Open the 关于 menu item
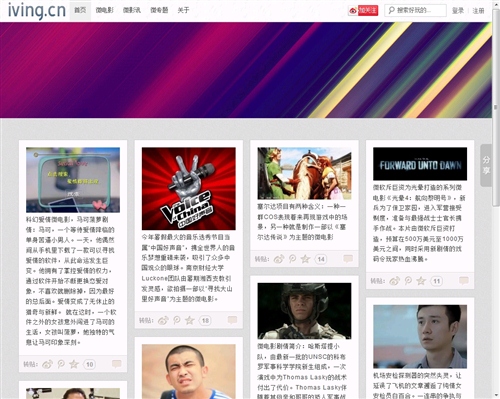500x399 pixels. point(183,10)
